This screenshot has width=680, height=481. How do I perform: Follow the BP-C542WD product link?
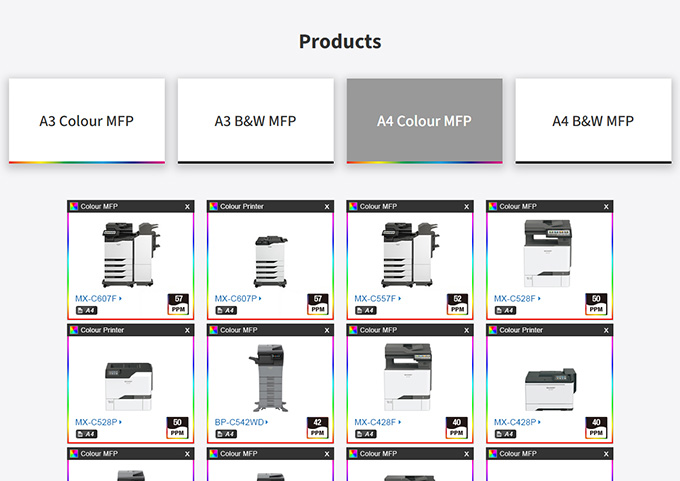coord(239,422)
